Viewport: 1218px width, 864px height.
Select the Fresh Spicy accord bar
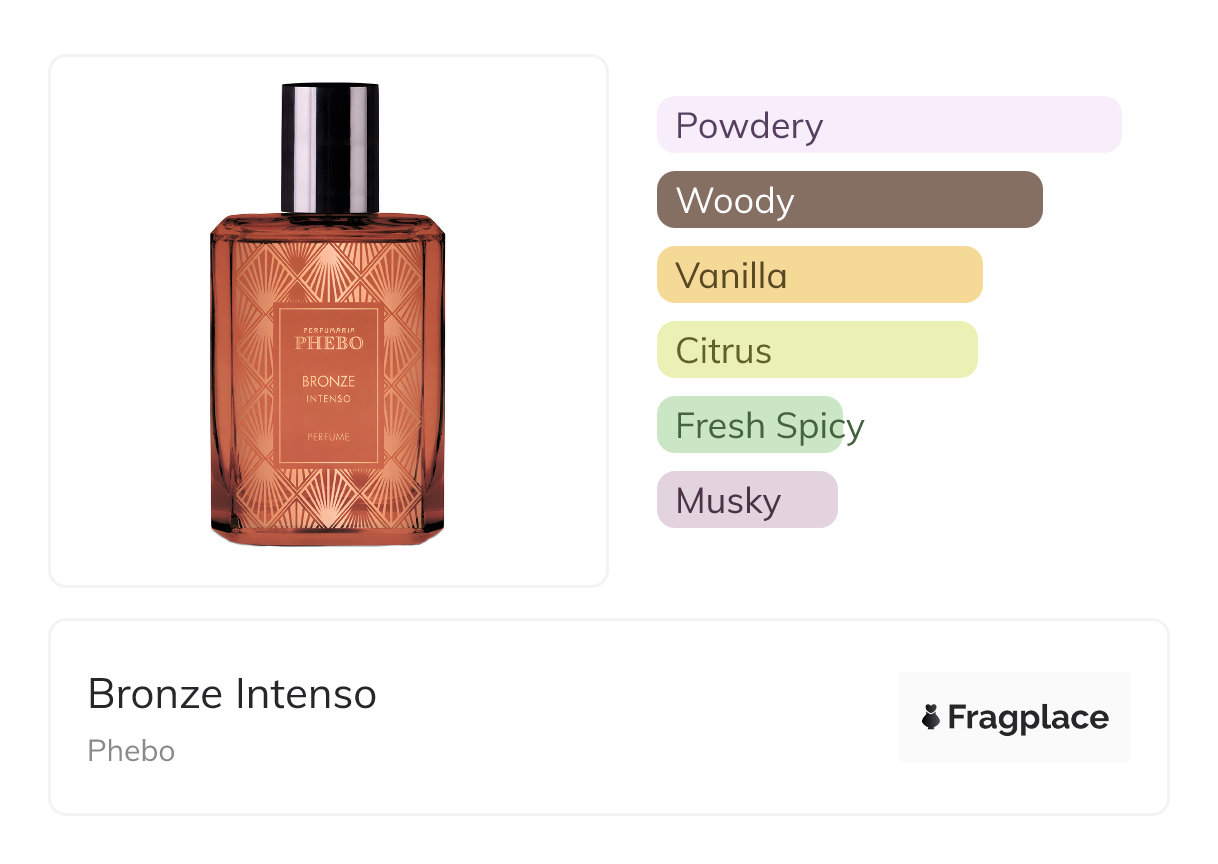[751, 425]
